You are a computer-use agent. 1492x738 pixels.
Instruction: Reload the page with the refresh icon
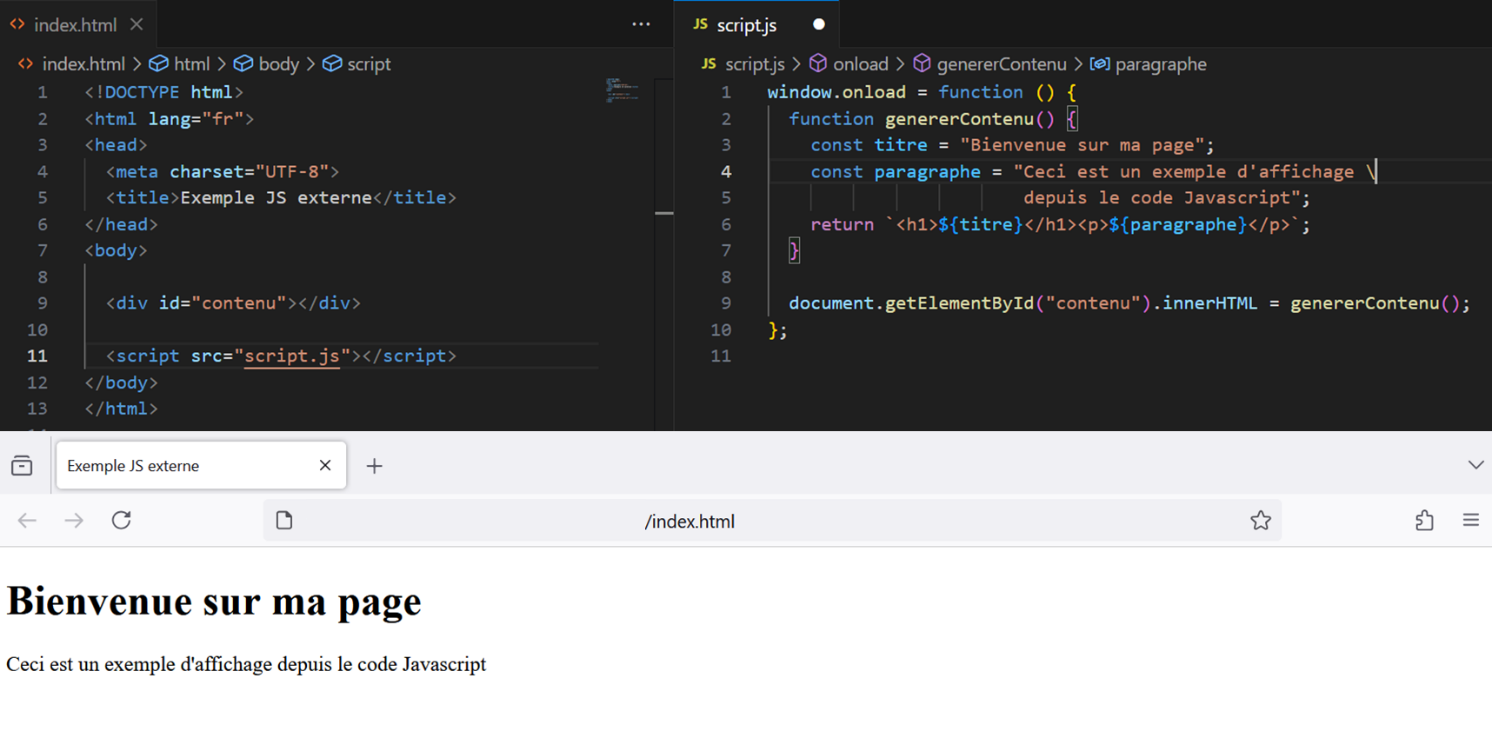121,520
